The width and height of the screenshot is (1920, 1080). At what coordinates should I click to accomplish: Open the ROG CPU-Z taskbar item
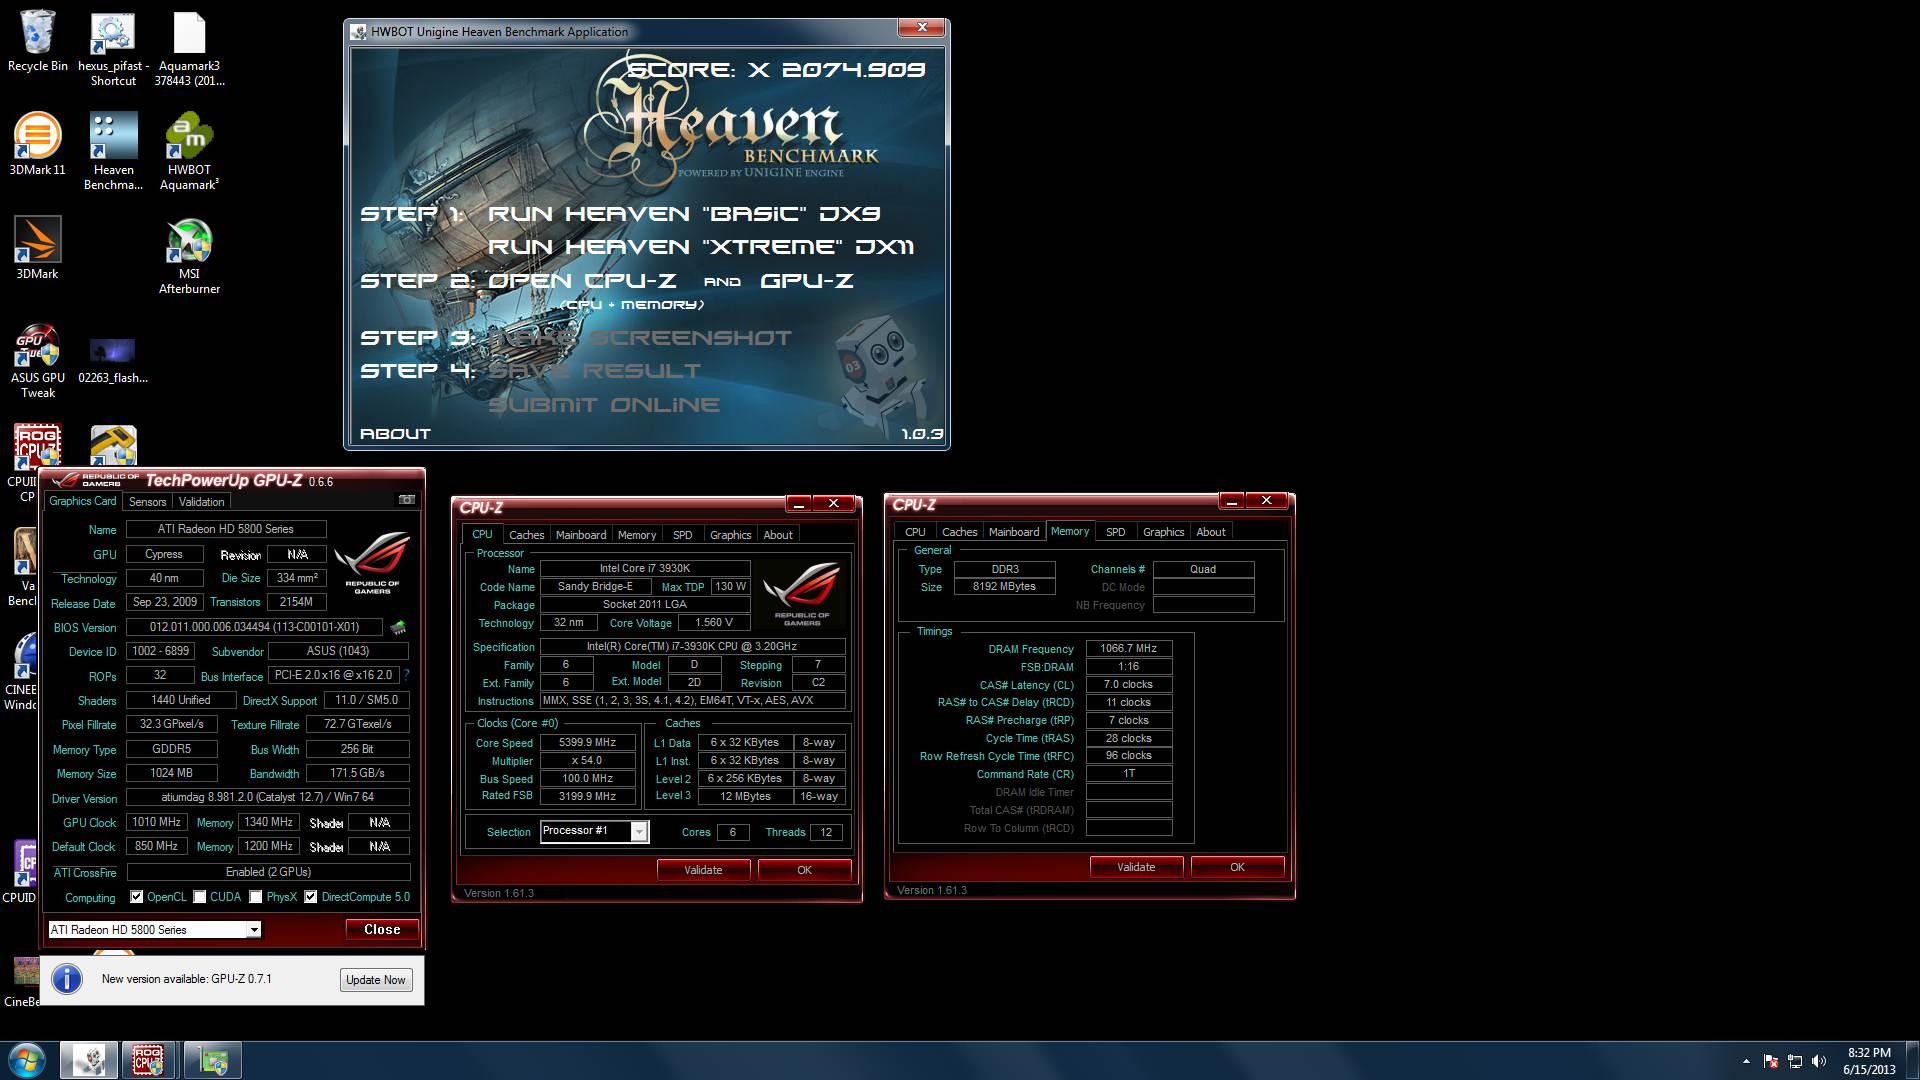click(149, 1060)
